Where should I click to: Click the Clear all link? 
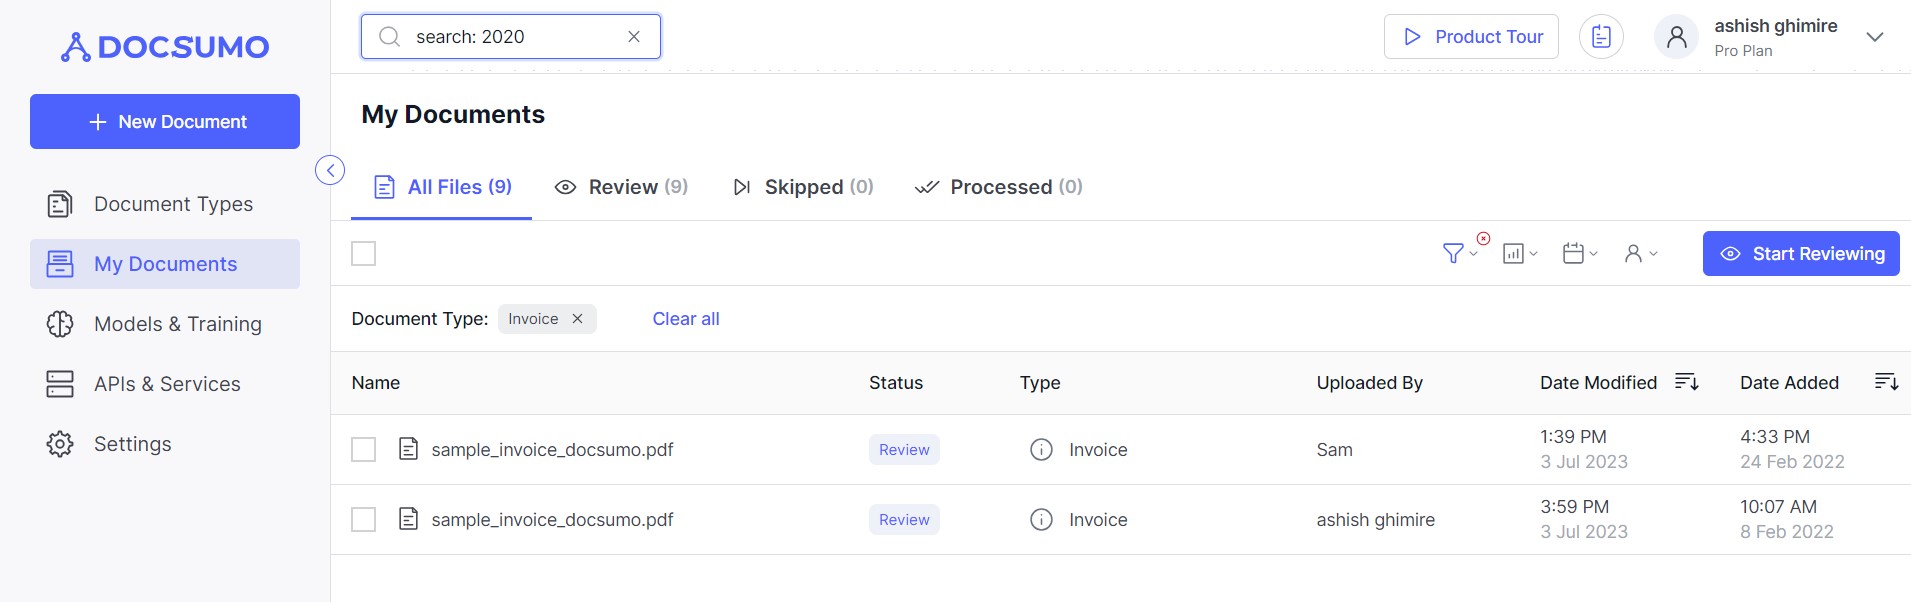pyautogui.click(x=686, y=319)
